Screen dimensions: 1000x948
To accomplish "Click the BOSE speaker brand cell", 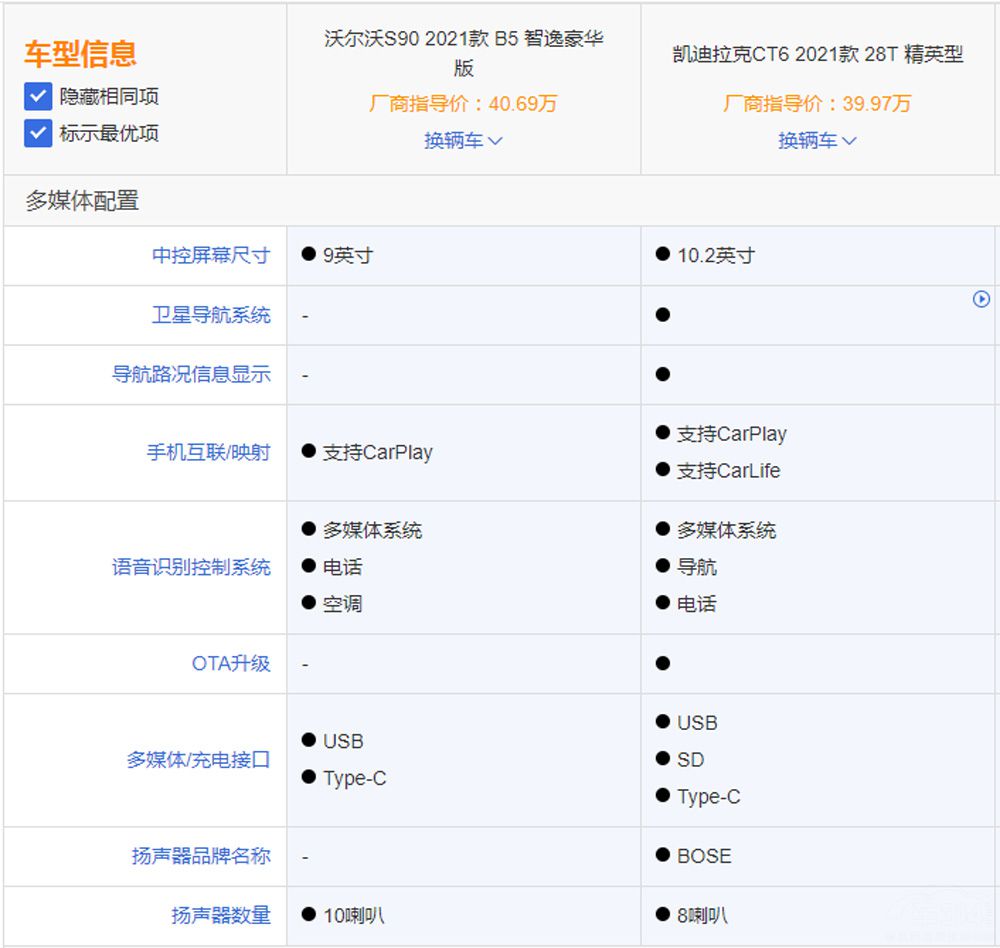I will pyautogui.click(x=703, y=857).
